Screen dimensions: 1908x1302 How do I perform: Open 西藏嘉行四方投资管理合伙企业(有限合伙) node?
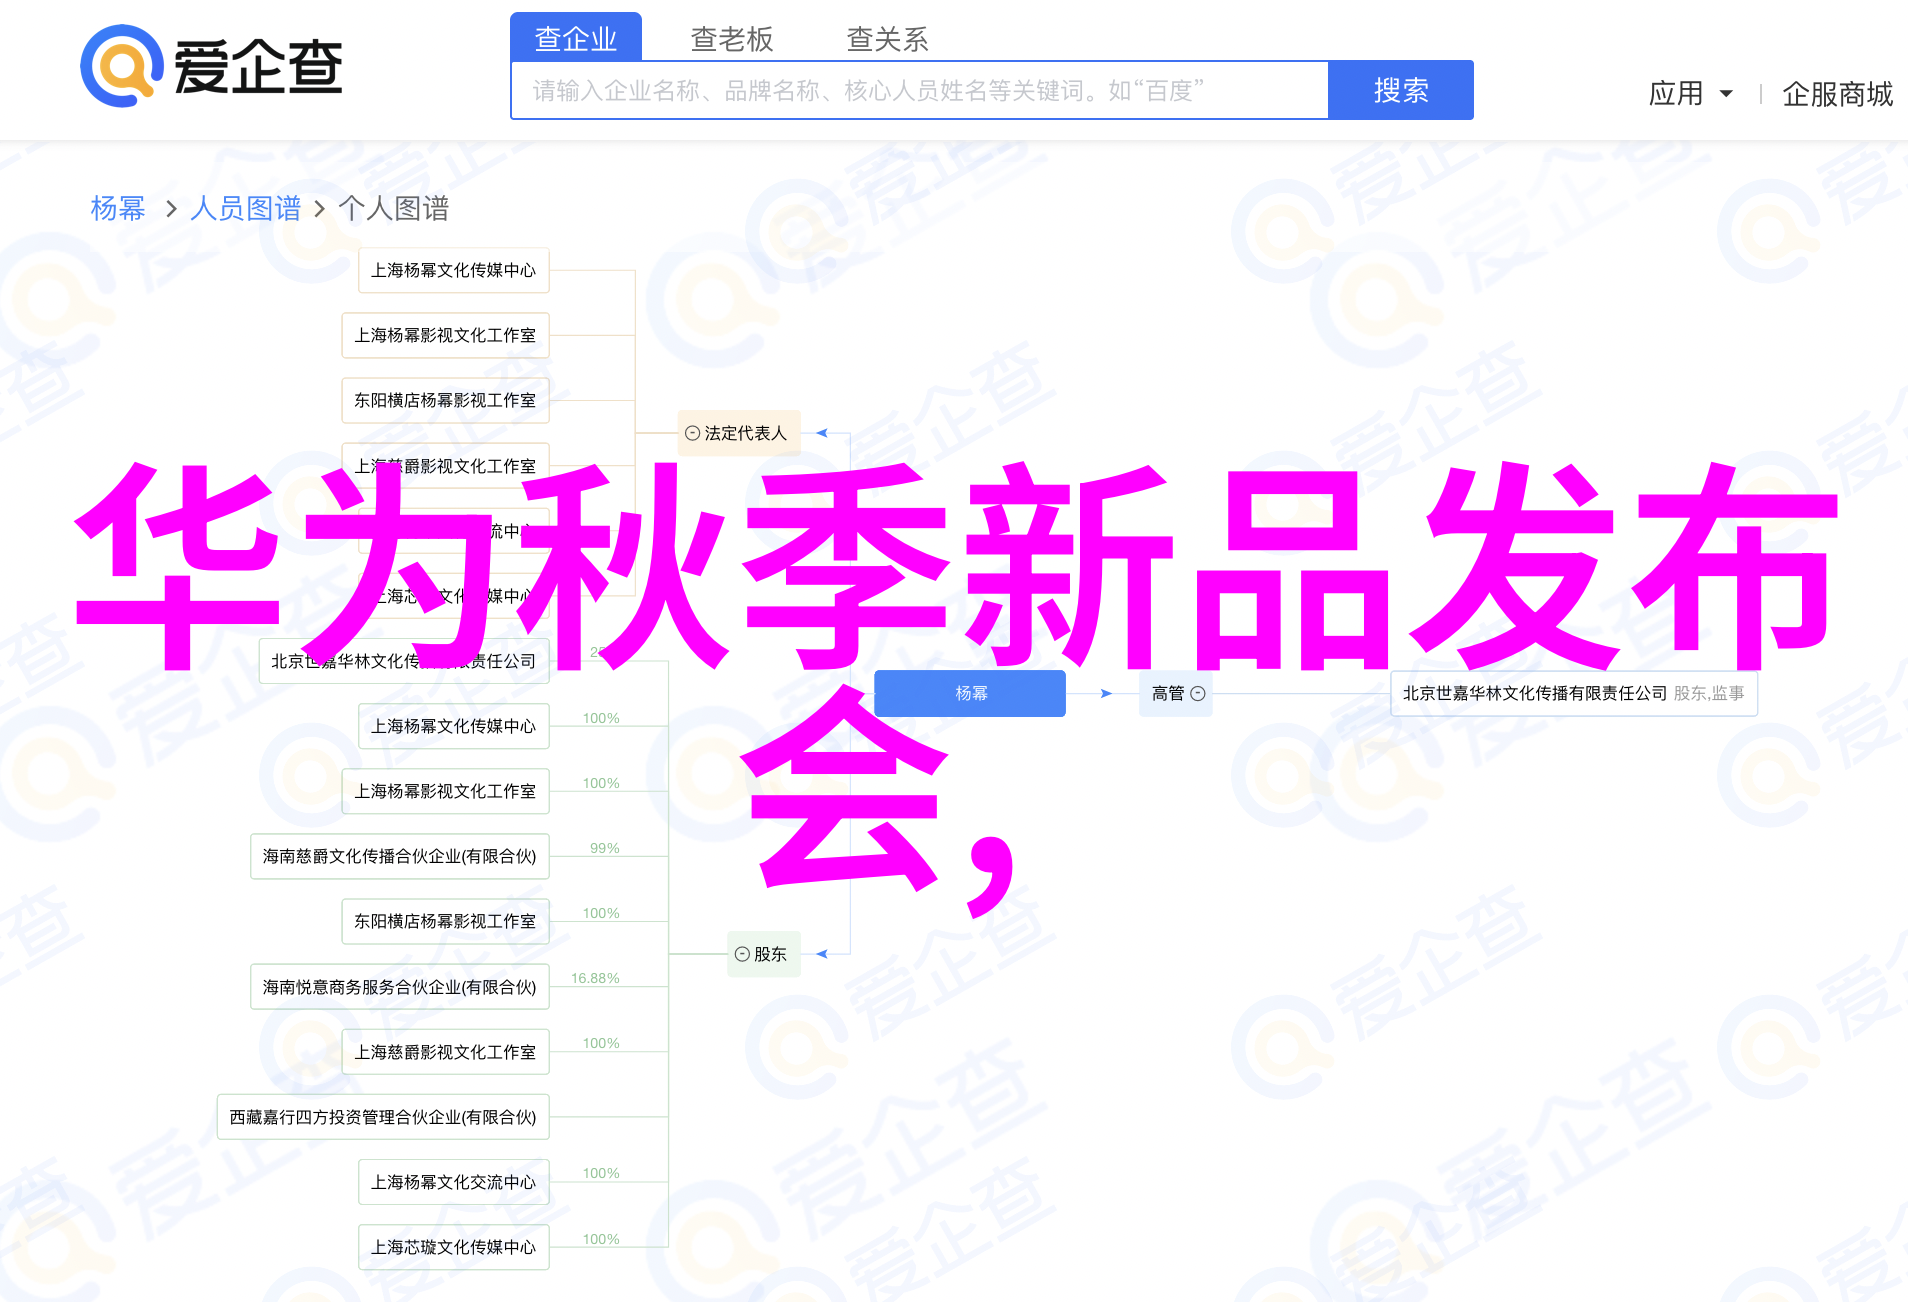pyautogui.click(x=383, y=1117)
